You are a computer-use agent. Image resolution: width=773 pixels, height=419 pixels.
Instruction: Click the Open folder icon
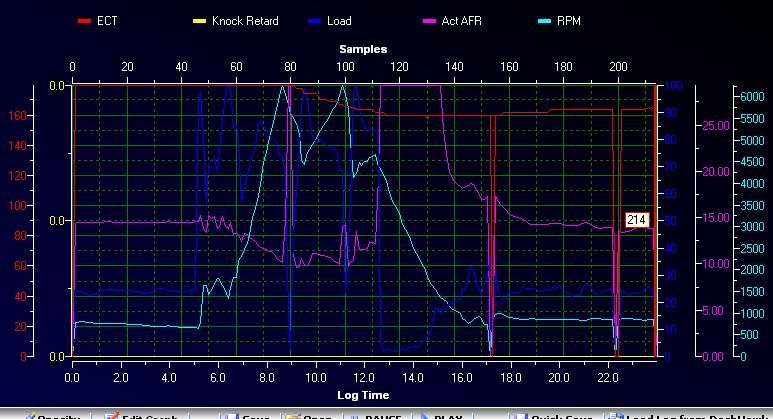tap(292, 415)
